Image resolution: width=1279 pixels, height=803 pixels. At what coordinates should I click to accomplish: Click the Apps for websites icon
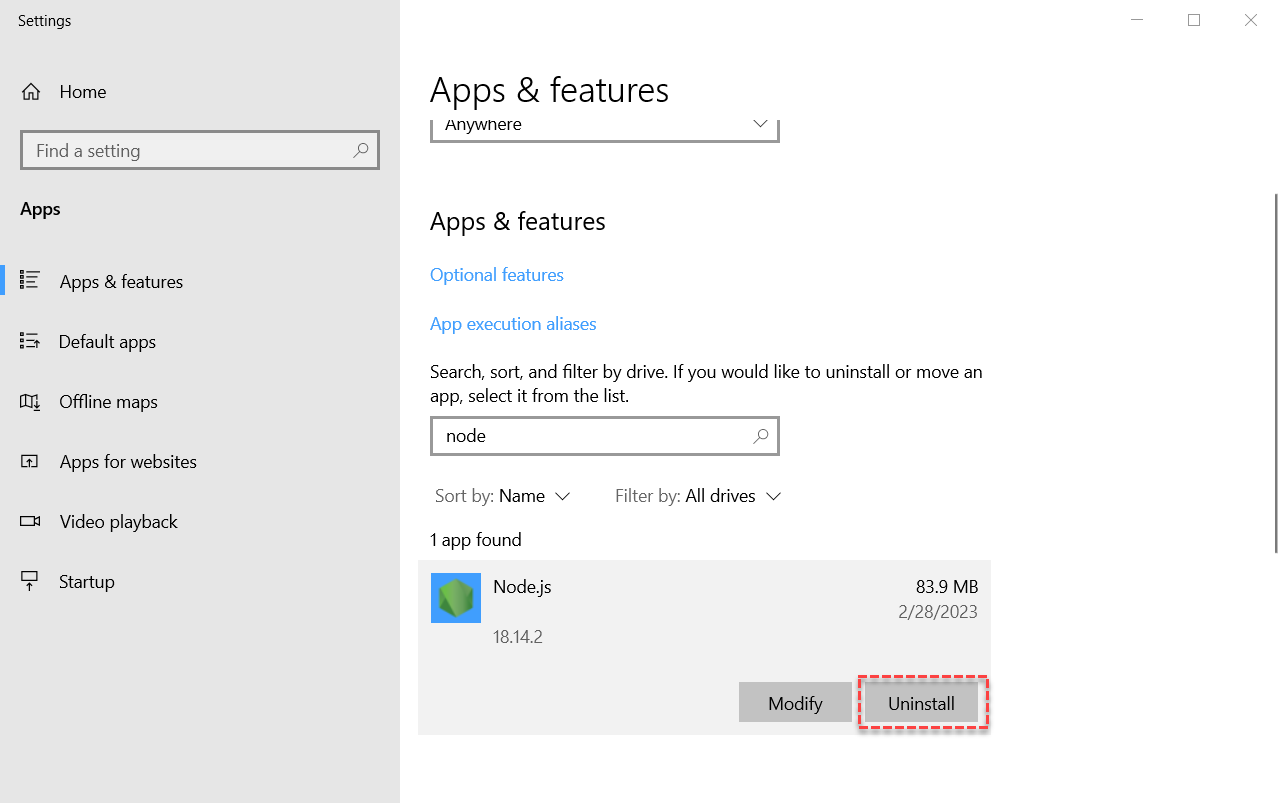[x=30, y=461]
